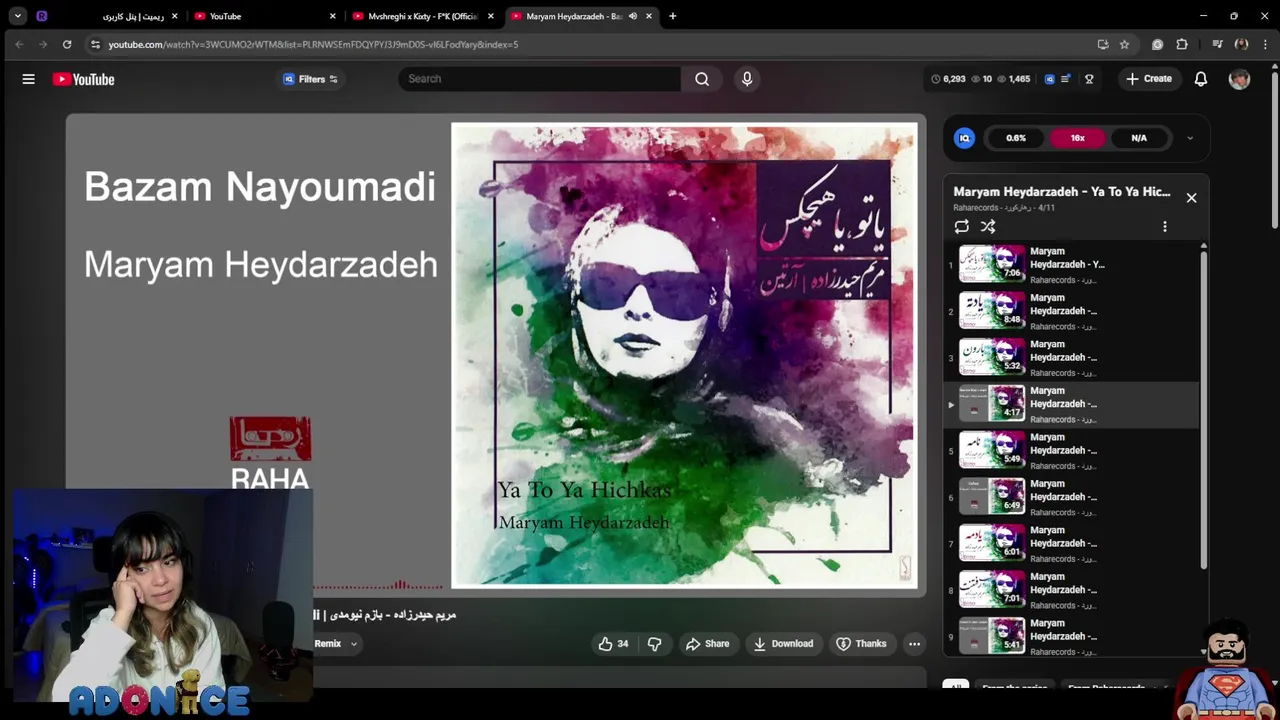1280x720 pixels.
Task: Click the Download button
Action: [783, 644]
